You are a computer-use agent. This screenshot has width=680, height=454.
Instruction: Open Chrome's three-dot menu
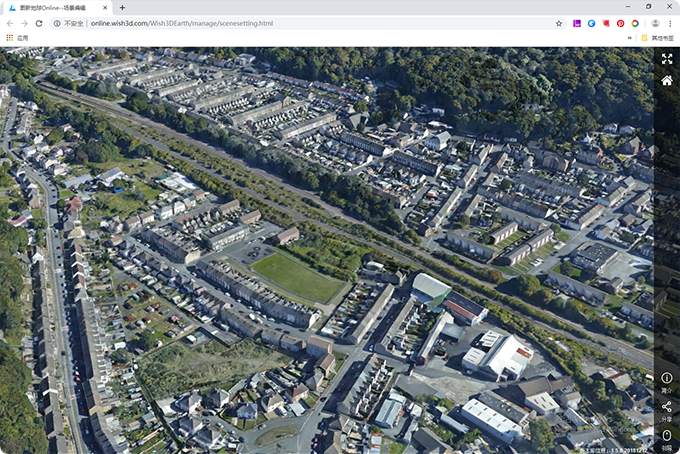(x=670, y=23)
